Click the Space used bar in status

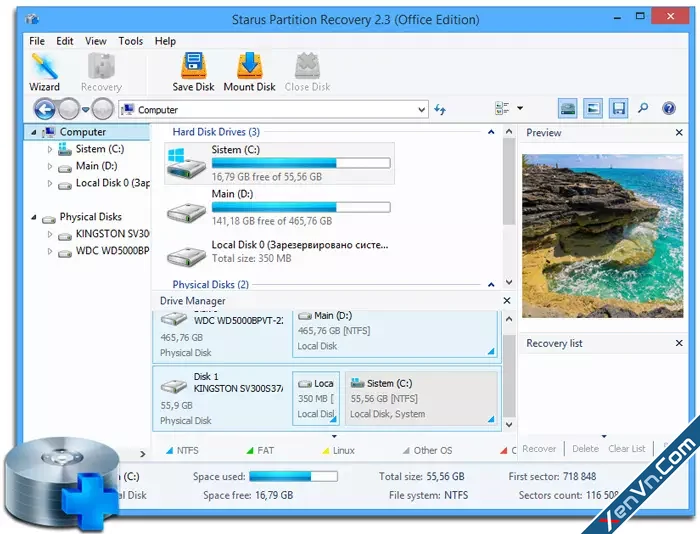[x=293, y=477]
